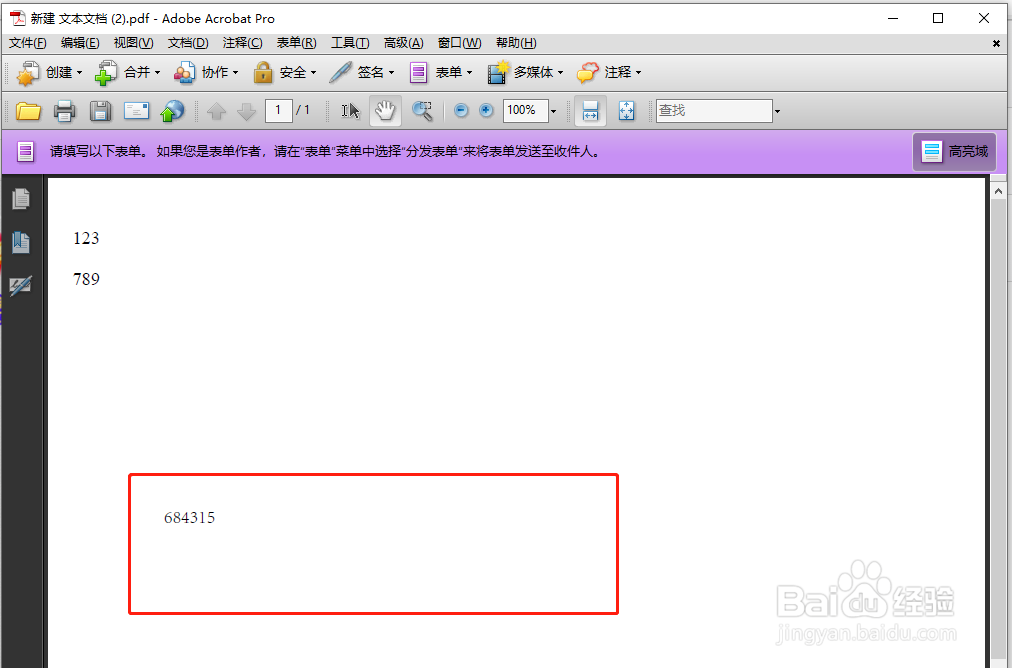Expand the 创建 dropdown arrow

click(79, 72)
